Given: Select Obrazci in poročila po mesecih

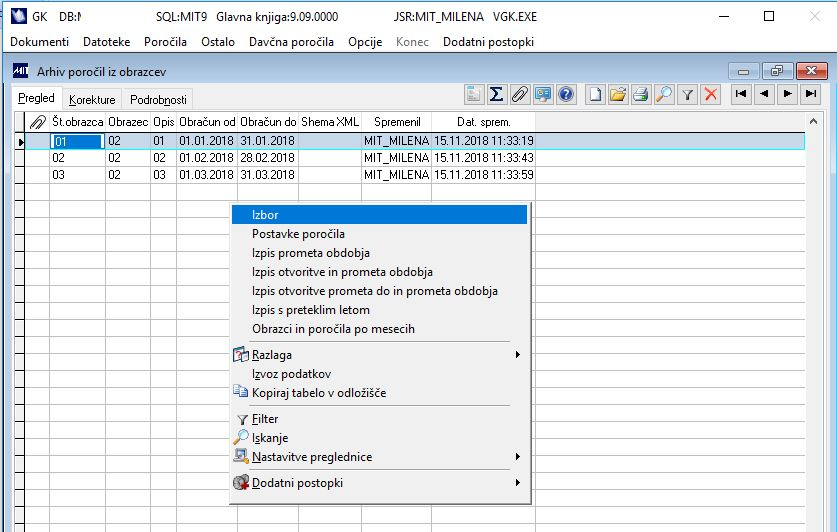Looking at the screenshot, I should [380, 329].
